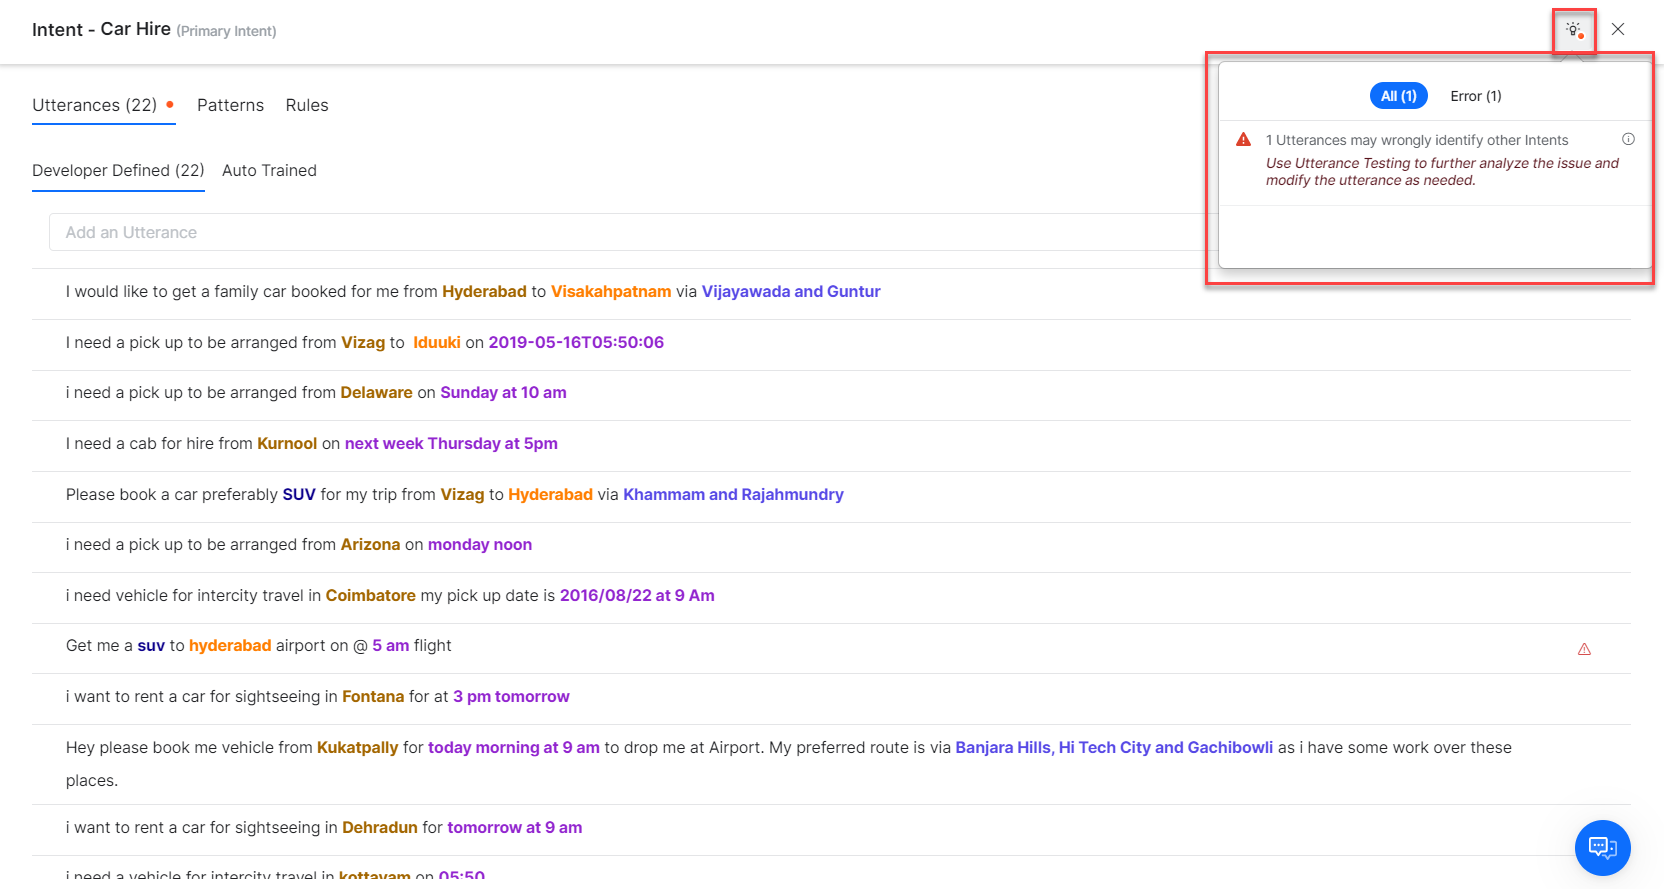Click warning icon on the suv utterance row
Image resolution: width=1664 pixels, height=889 pixels.
point(1584,649)
